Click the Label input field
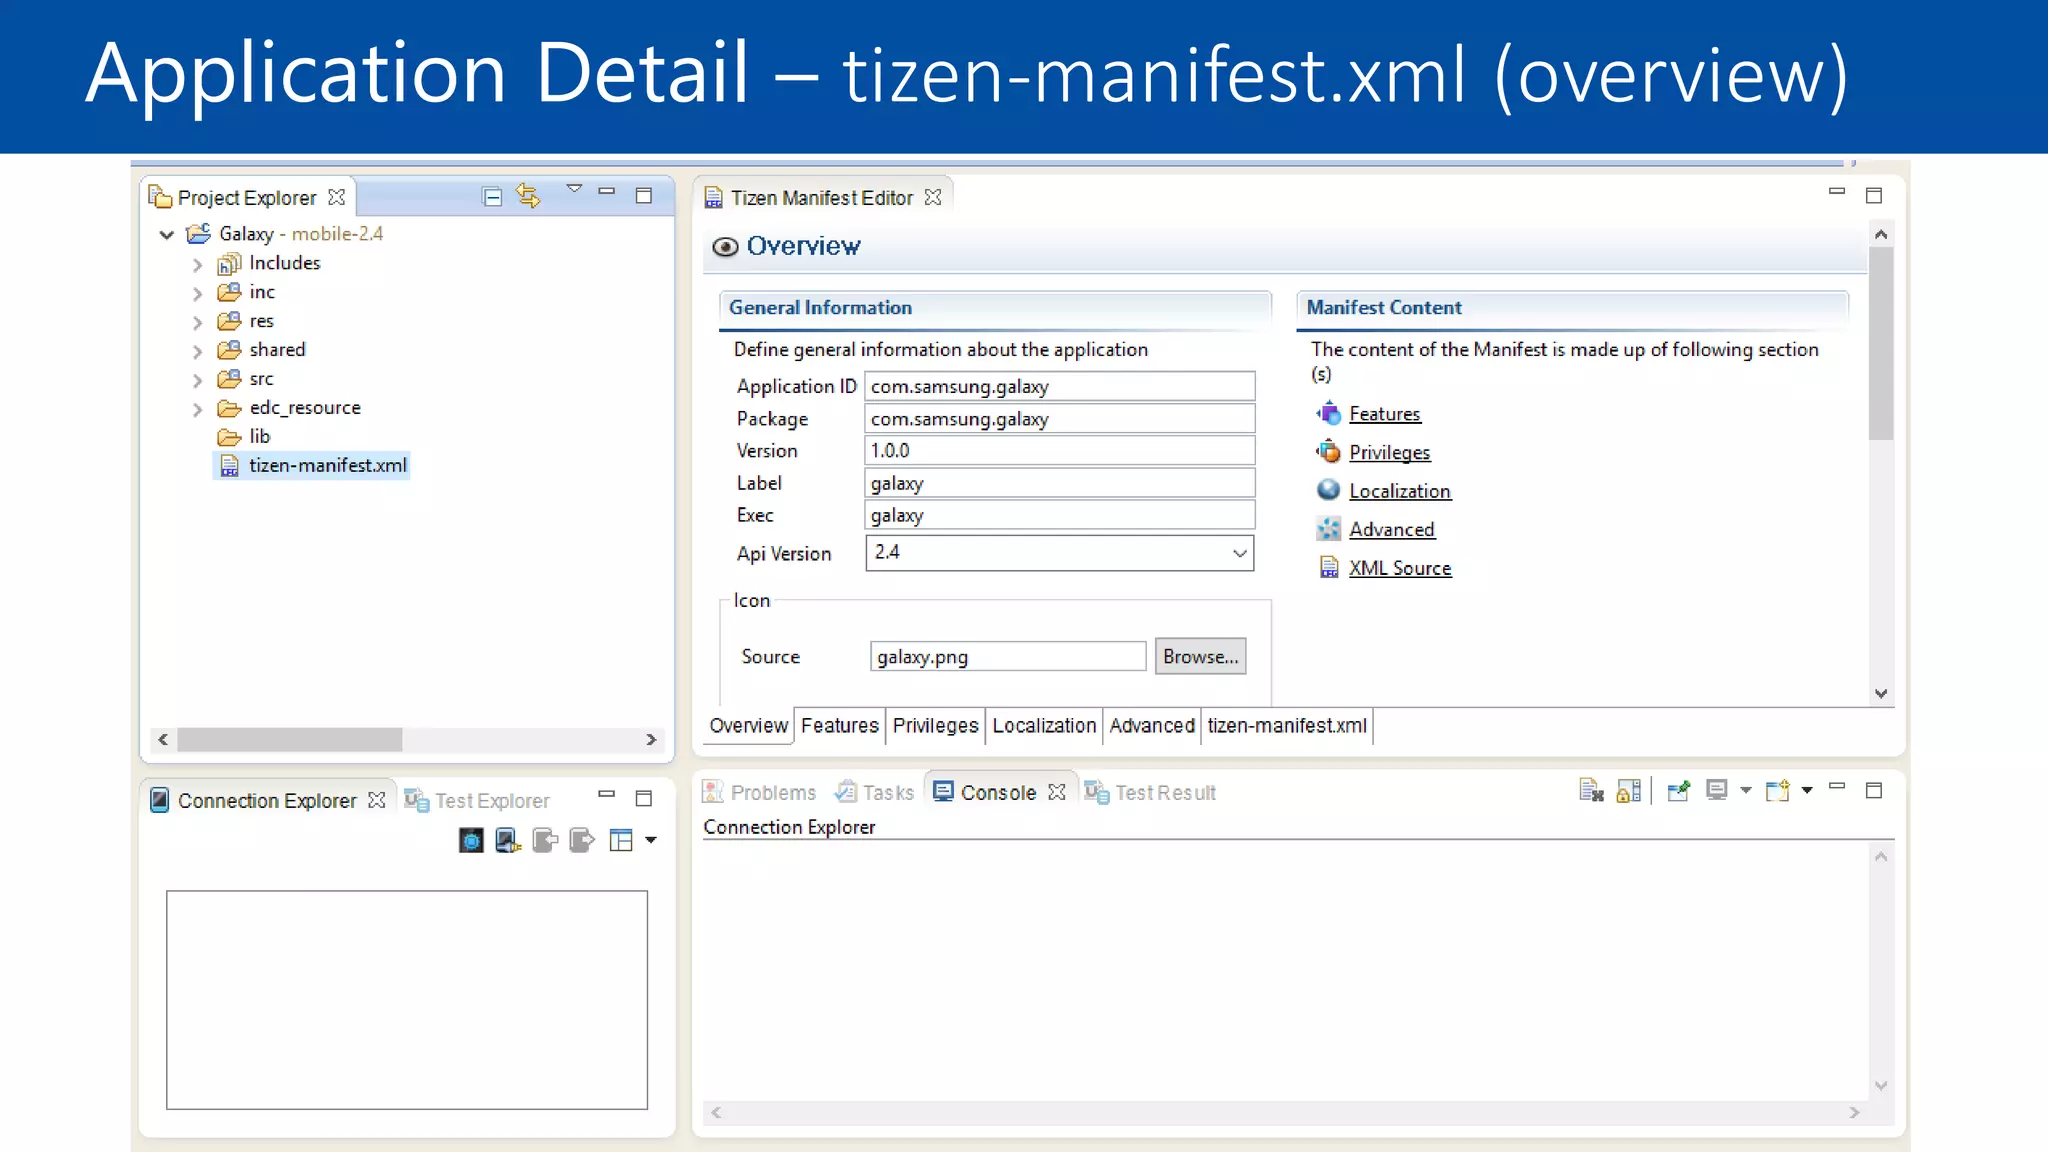2048x1152 pixels. point(1059,483)
